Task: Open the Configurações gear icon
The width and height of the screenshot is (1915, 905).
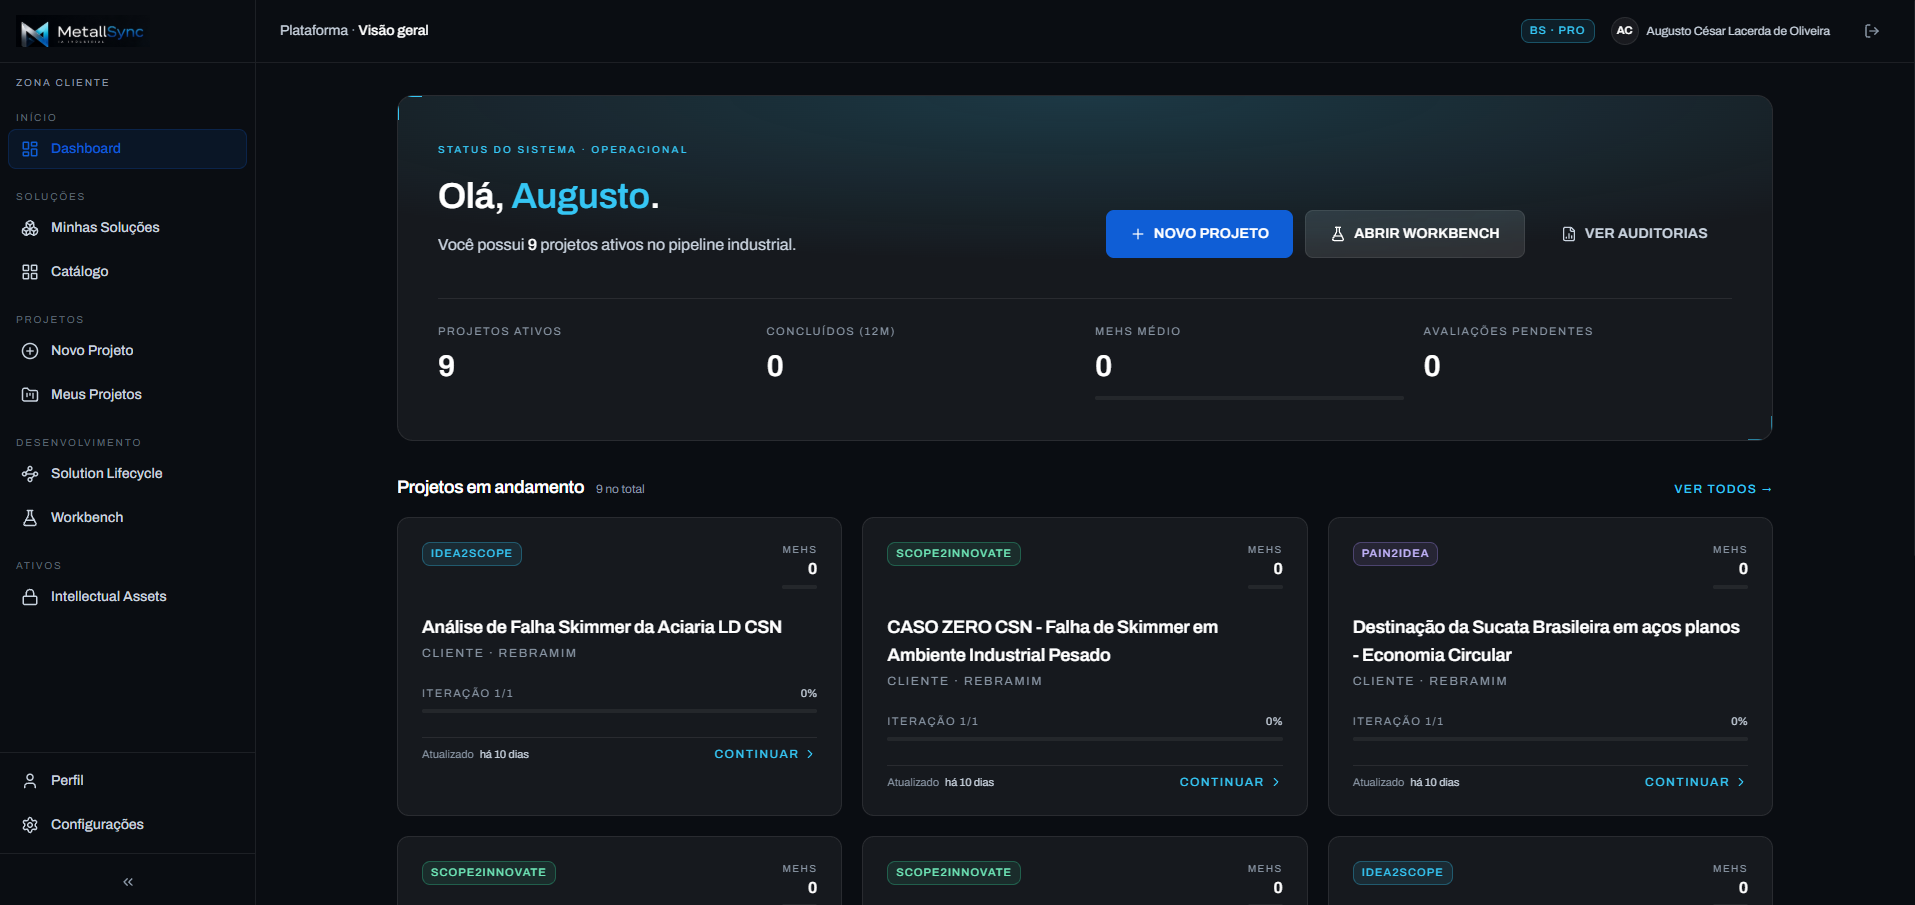Action: 30,825
